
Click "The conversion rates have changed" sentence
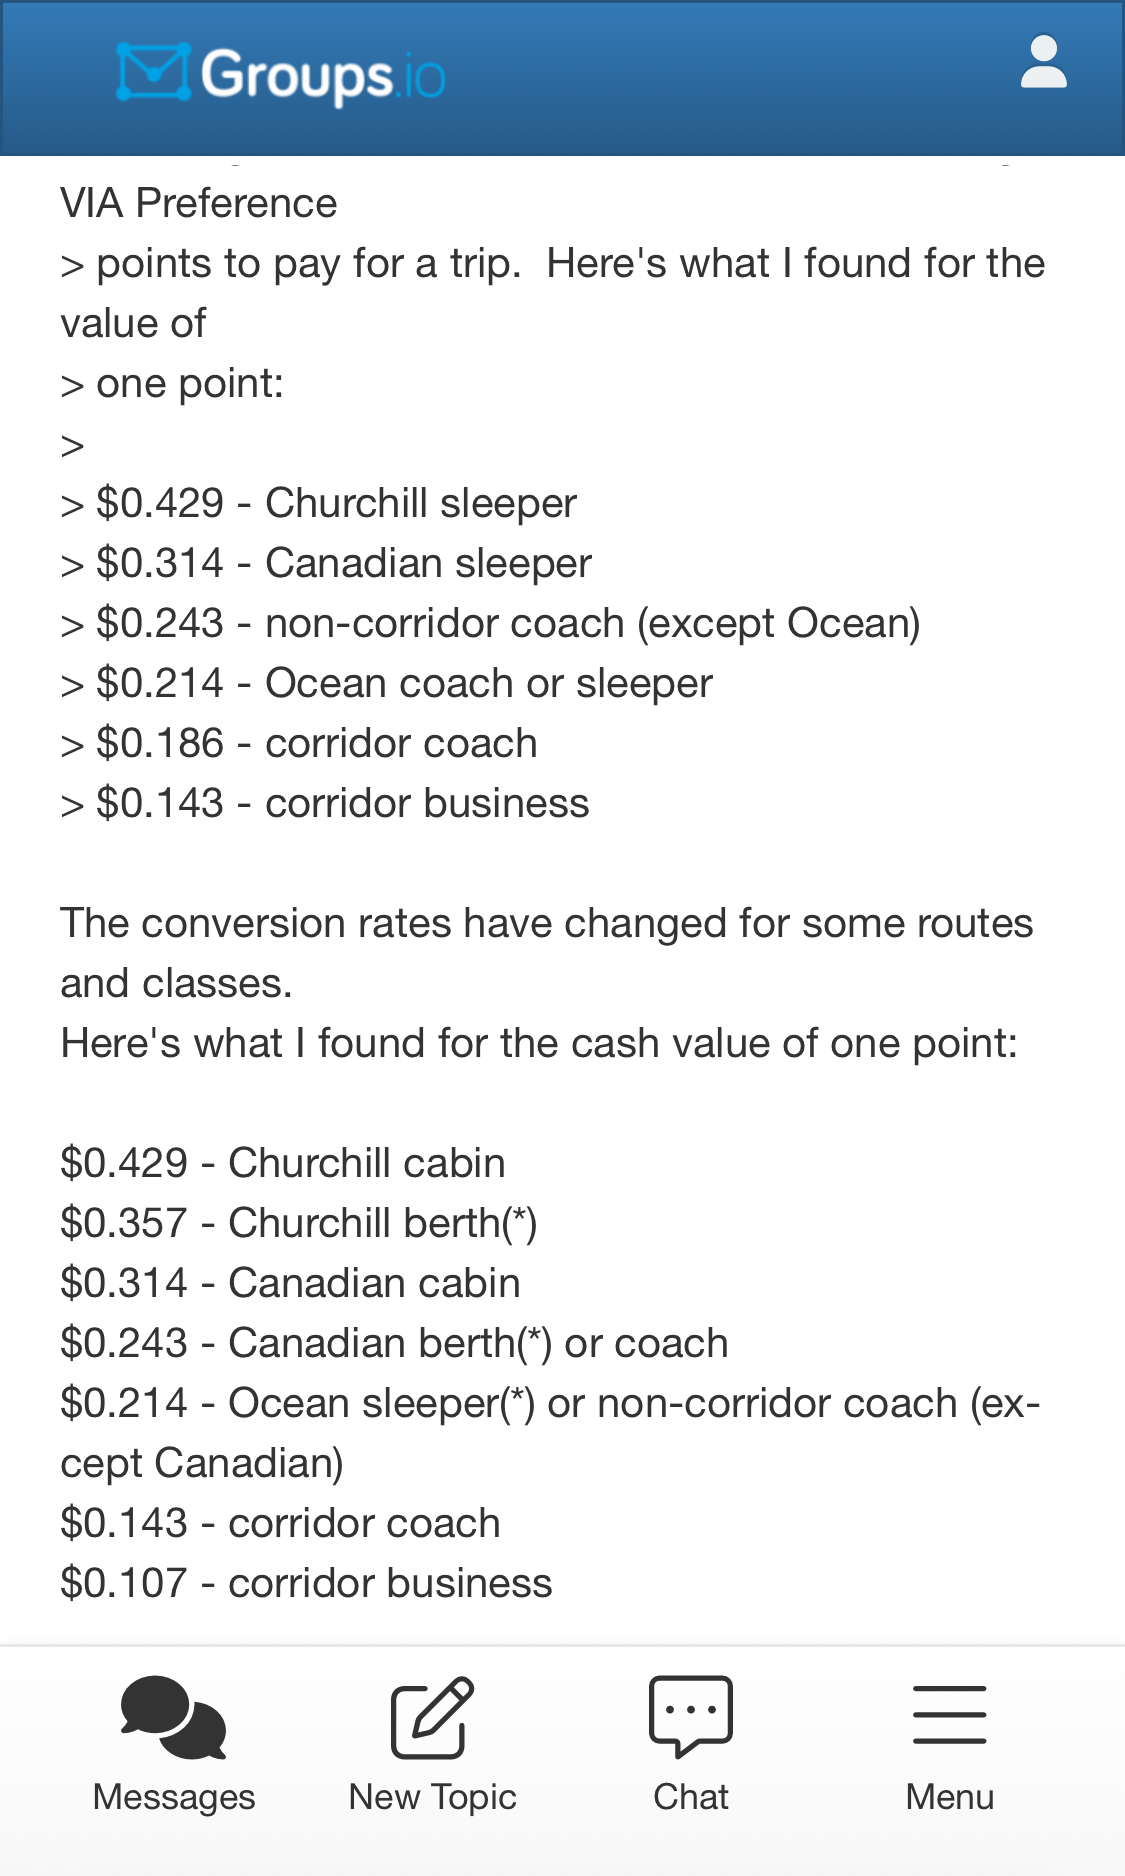click(x=546, y=923)
